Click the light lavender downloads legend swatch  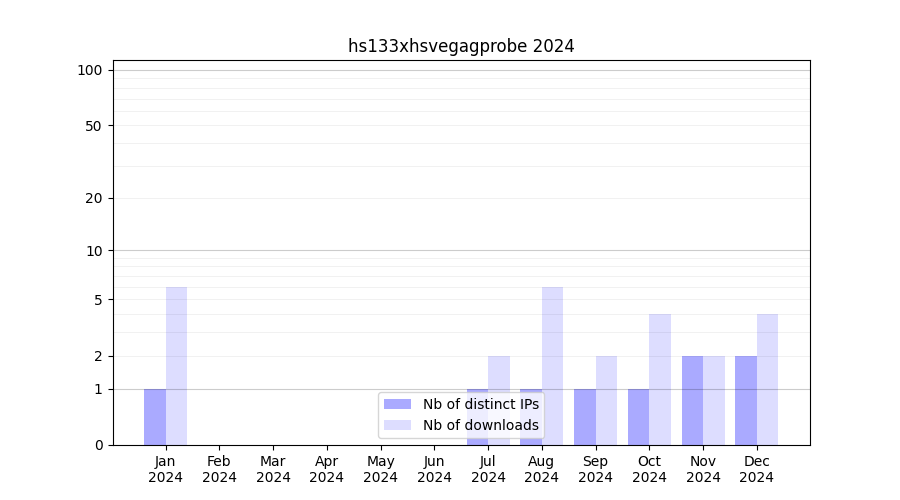coord(397,425)
